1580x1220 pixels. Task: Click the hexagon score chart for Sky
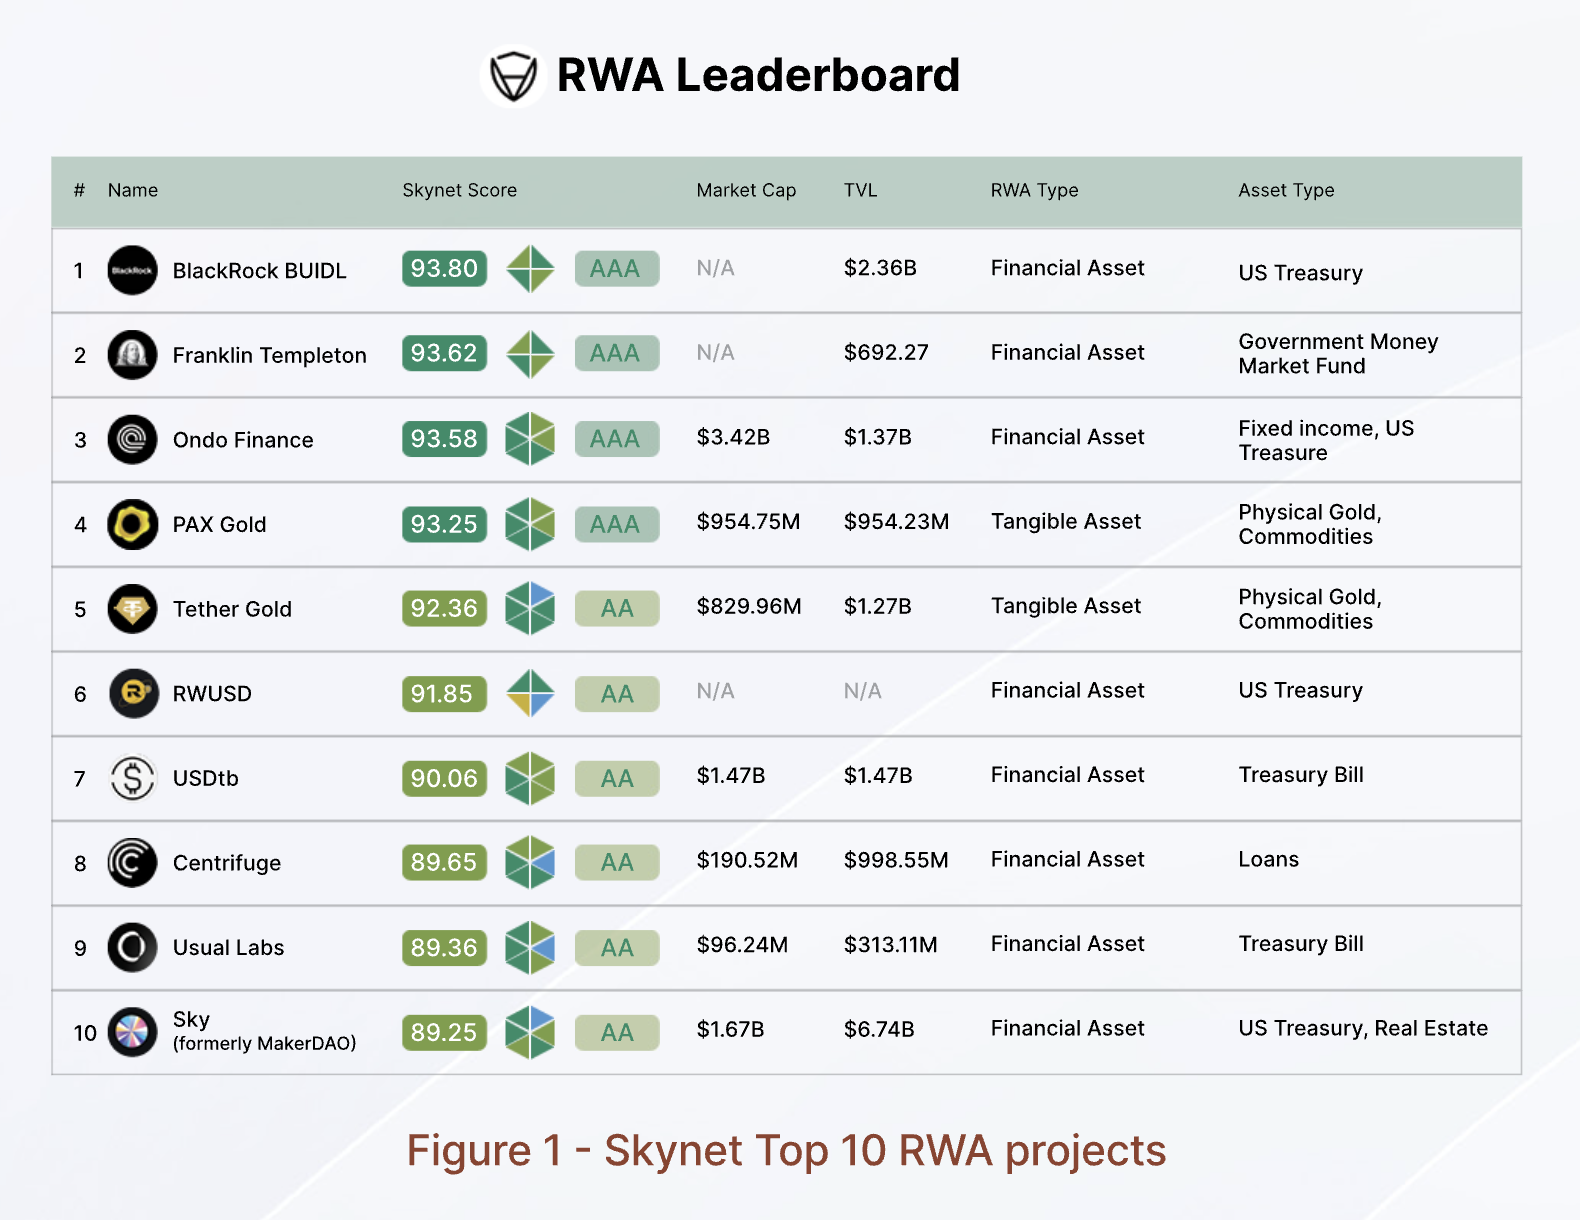click(530, 1032)
